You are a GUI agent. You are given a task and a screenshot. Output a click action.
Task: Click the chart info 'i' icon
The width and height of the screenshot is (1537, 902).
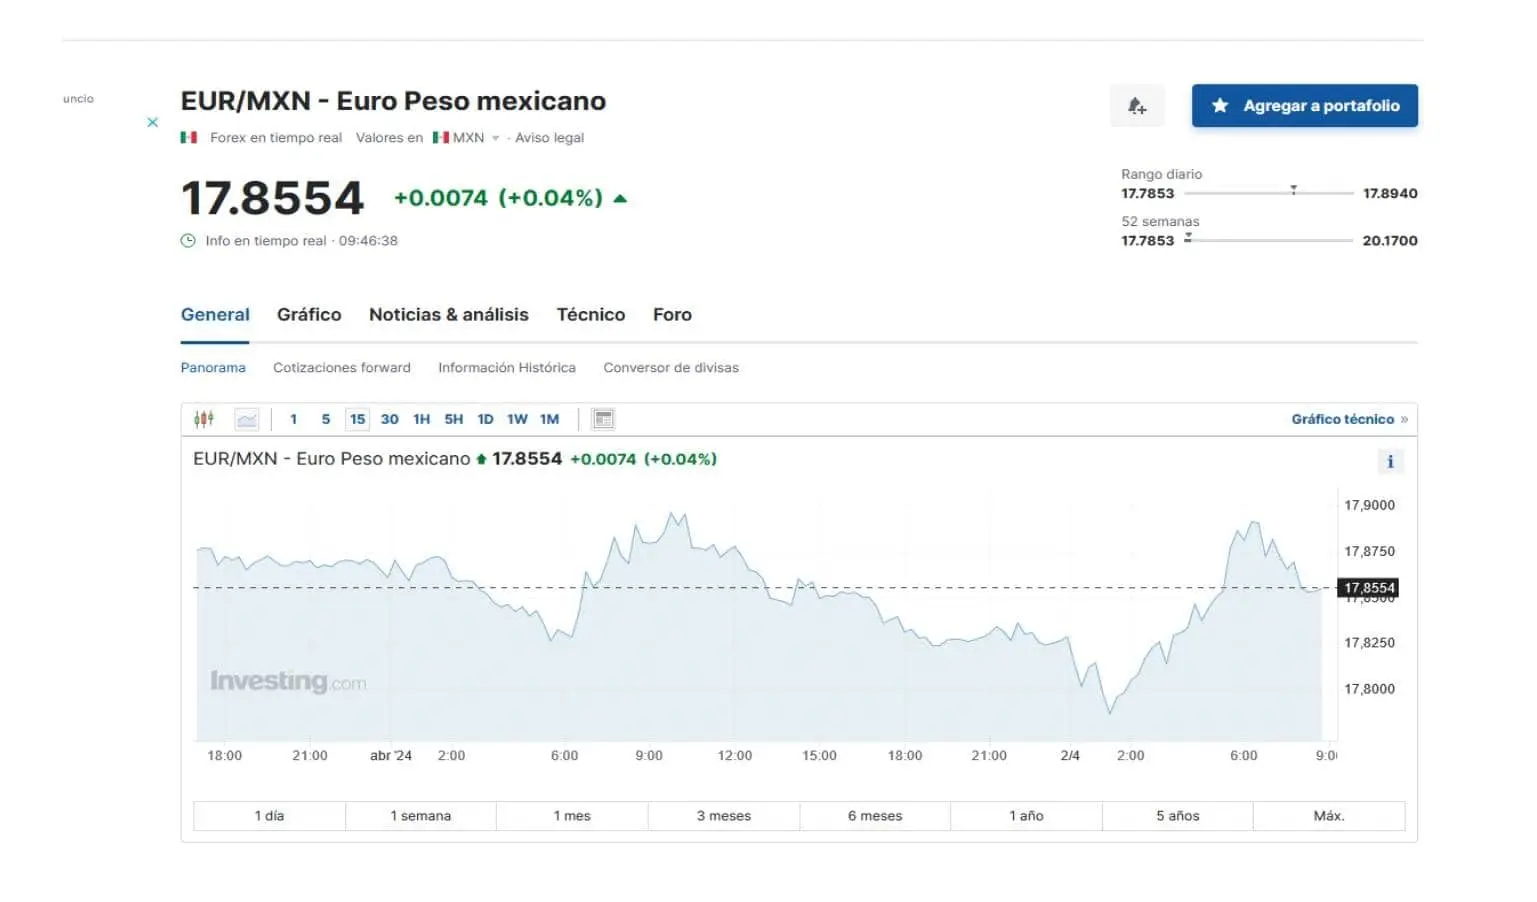1390,461
